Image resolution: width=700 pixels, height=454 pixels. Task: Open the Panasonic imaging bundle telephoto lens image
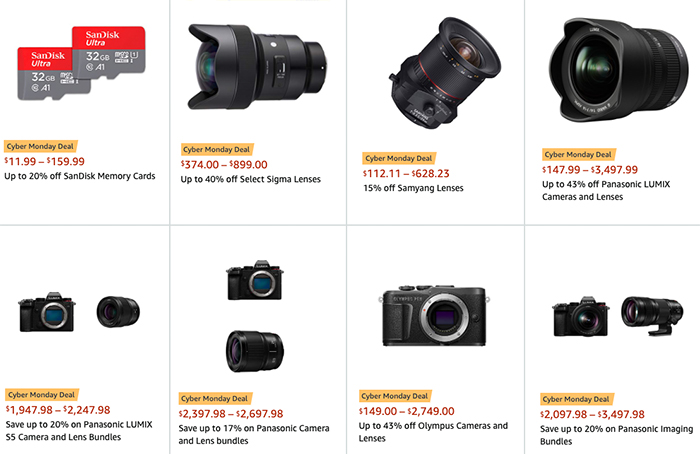(x=618, y=316)
